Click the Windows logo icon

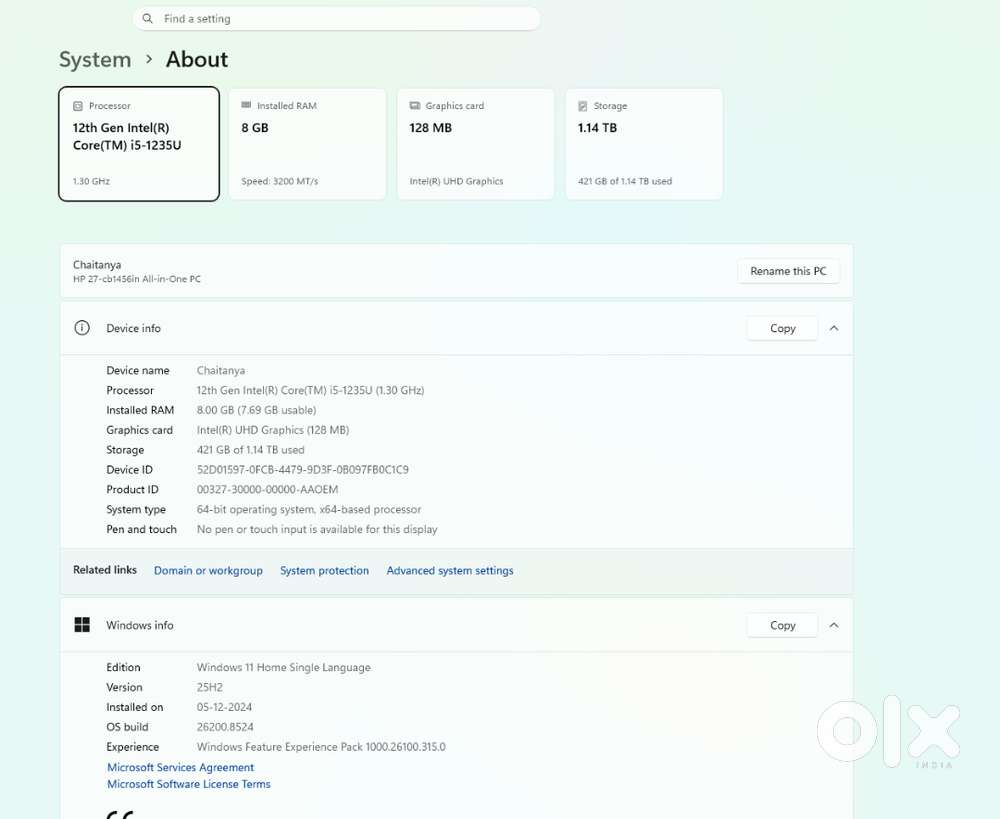[82, 624]
